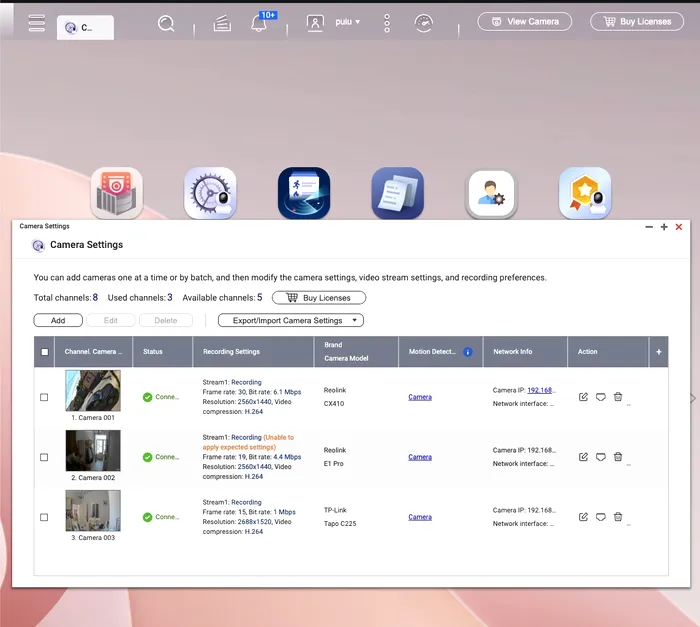Click Buy Licenses beside Available channels

click(x=319, y=298)
